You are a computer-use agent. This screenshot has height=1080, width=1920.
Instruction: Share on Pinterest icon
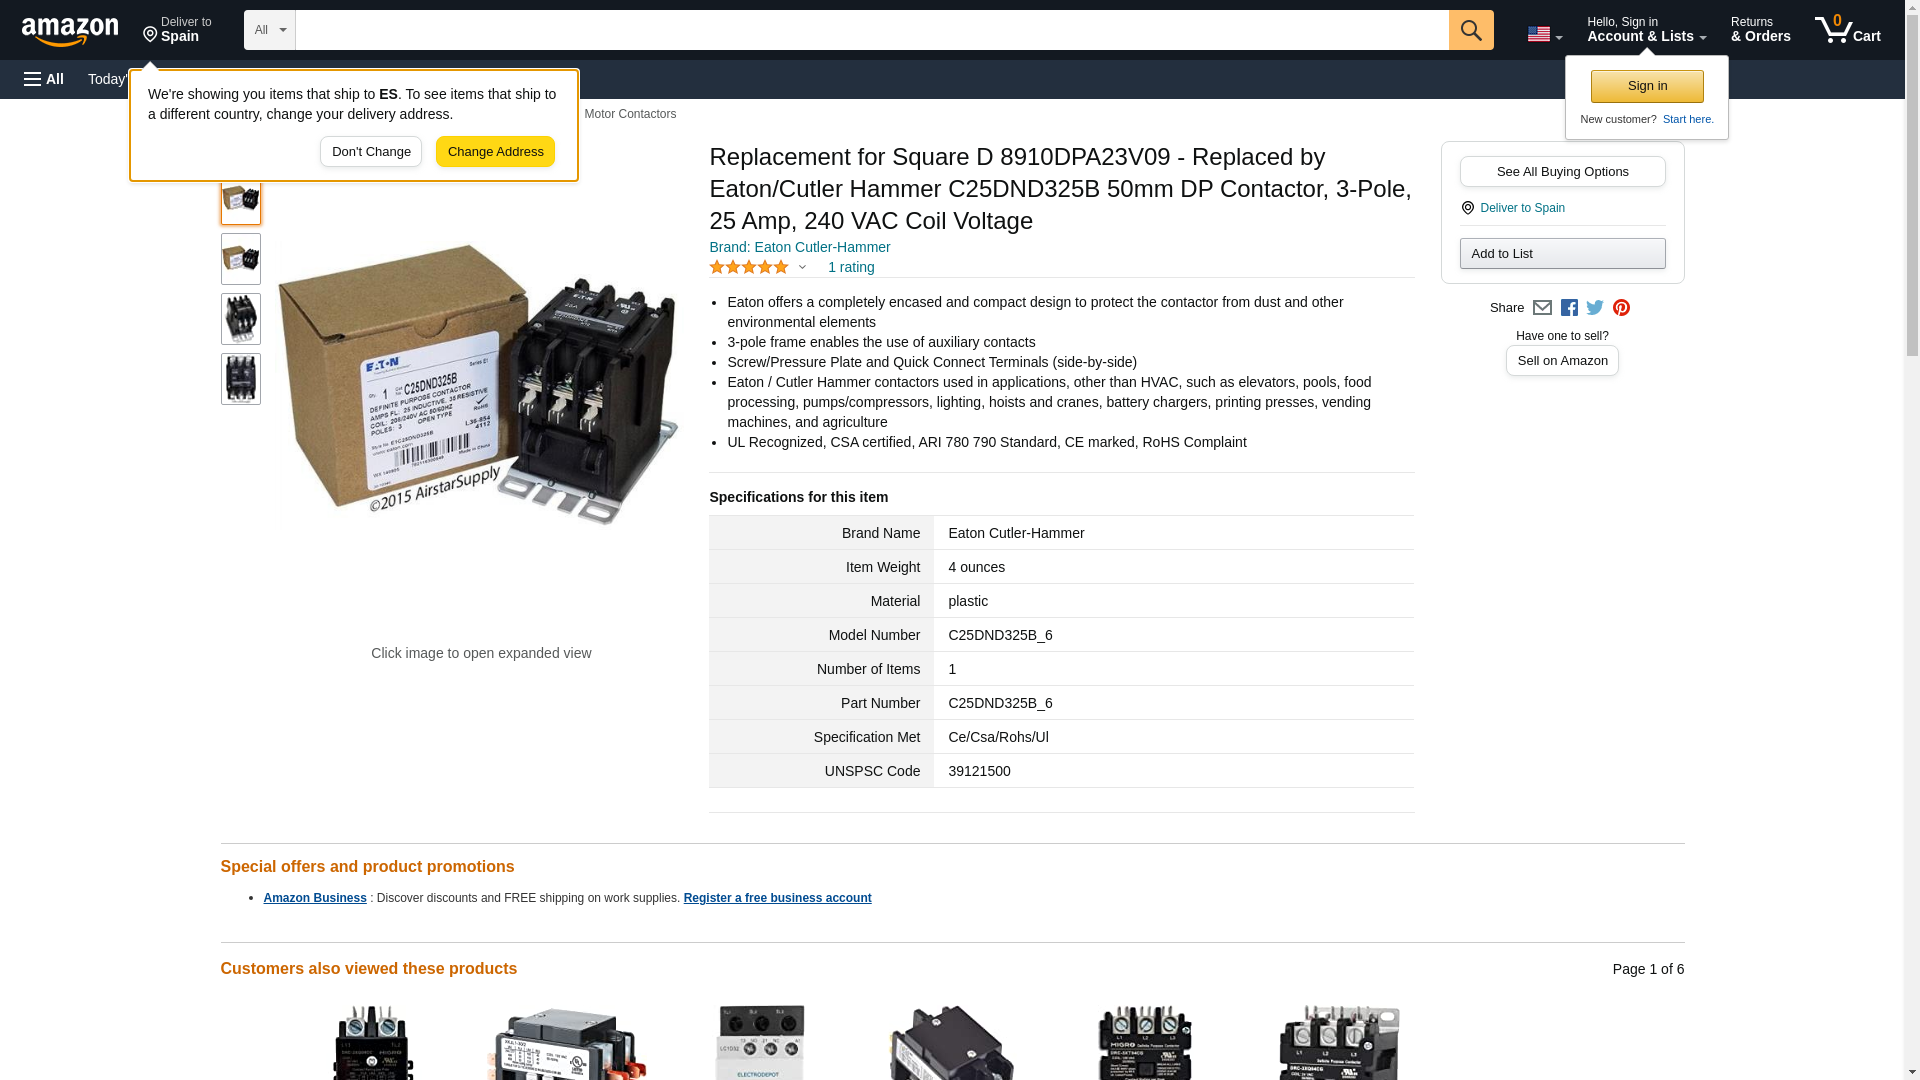coord(1621,308)
